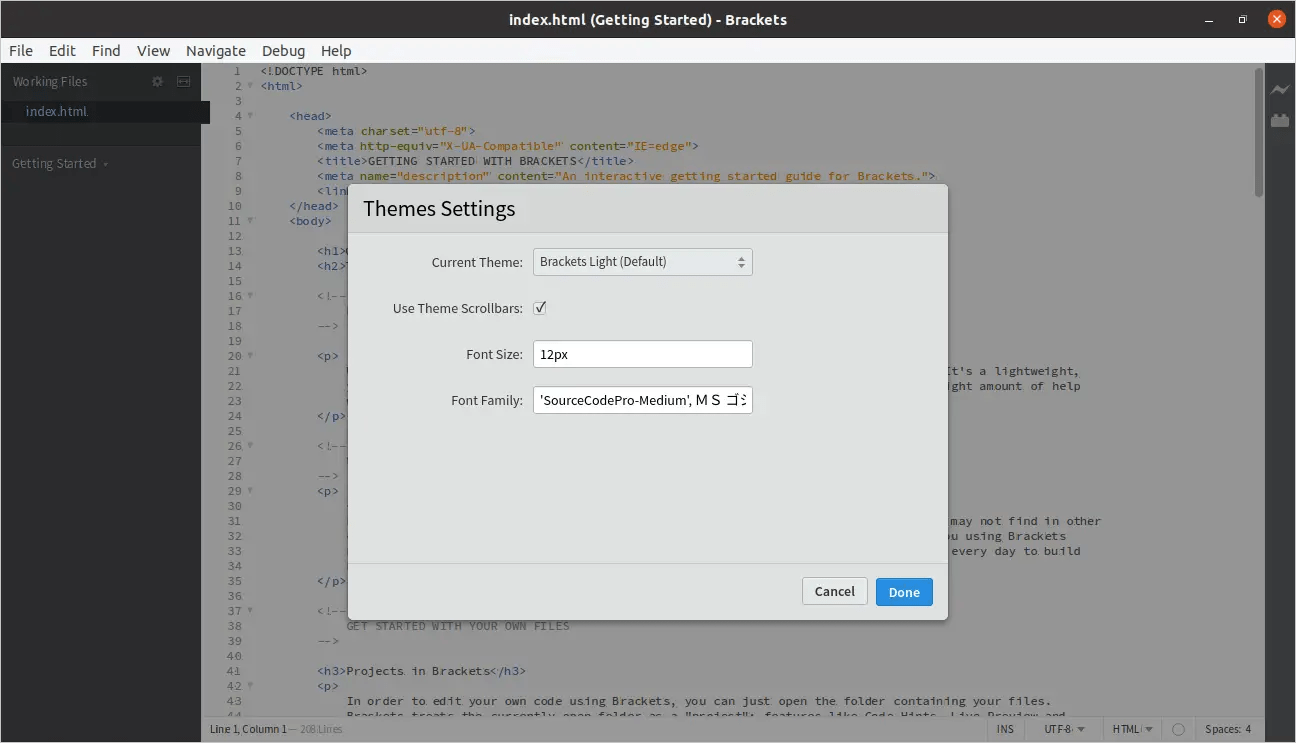Toggle the INS insert mode indicator
1296x743 pixels.
tap(1005, 729)
